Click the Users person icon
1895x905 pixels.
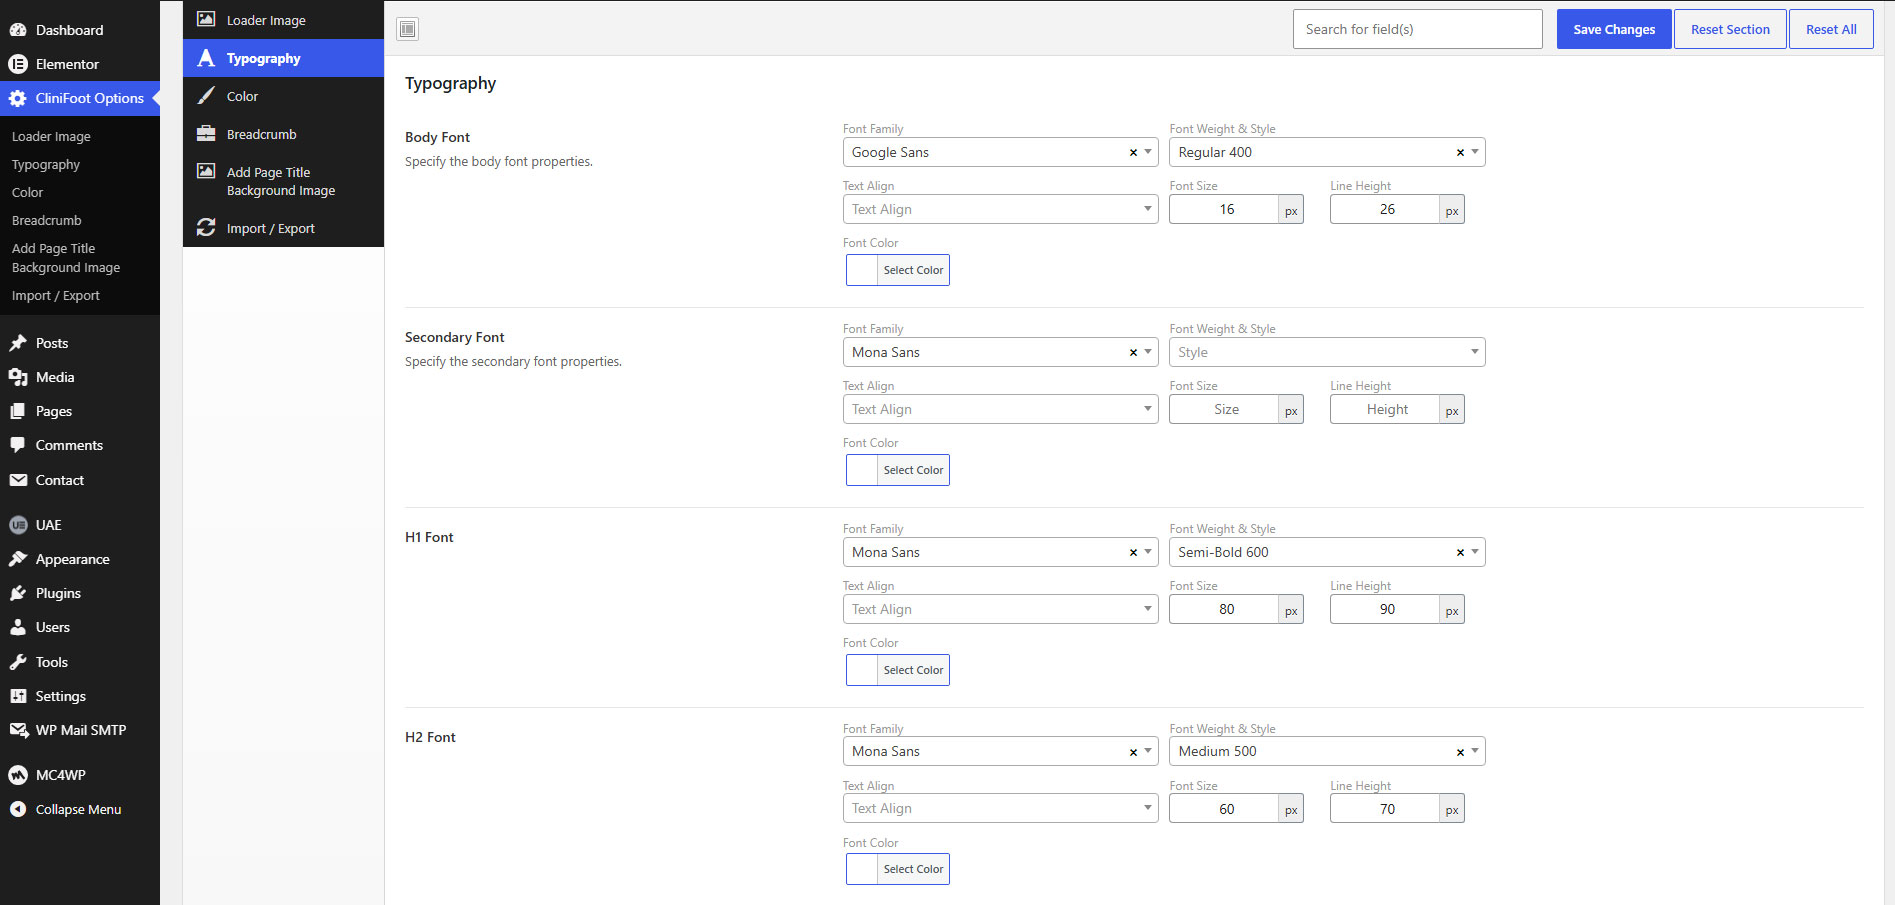tap(18, 627)
